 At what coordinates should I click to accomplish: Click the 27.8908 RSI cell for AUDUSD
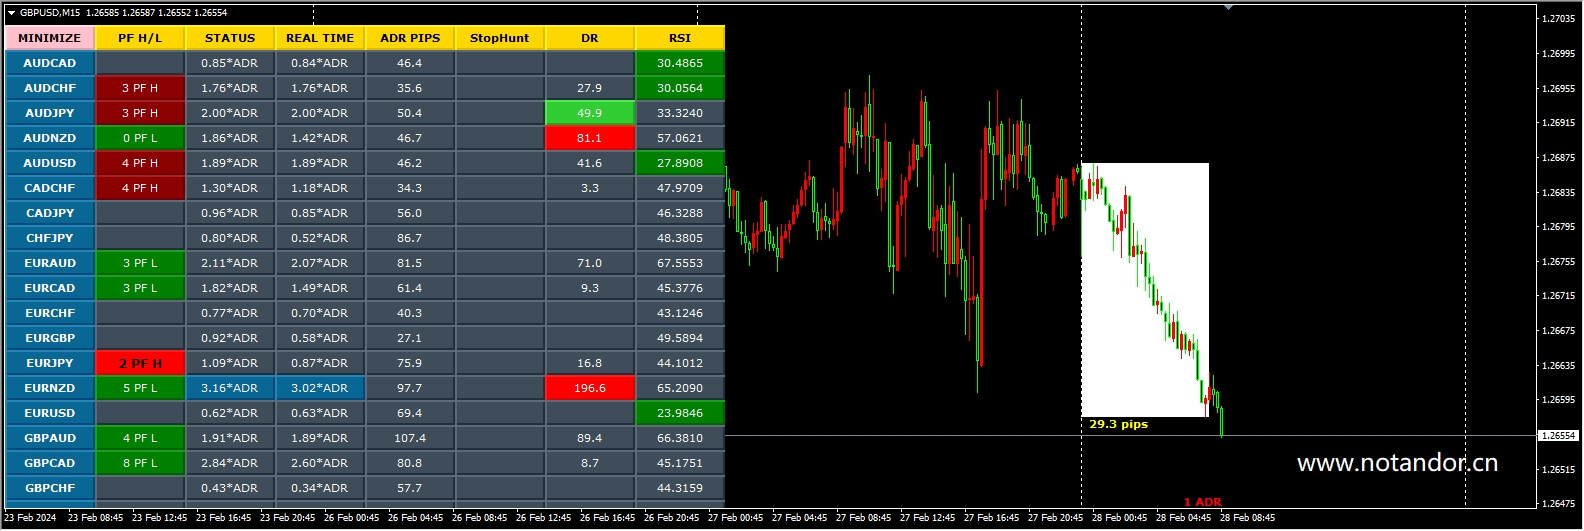(680, 163)
